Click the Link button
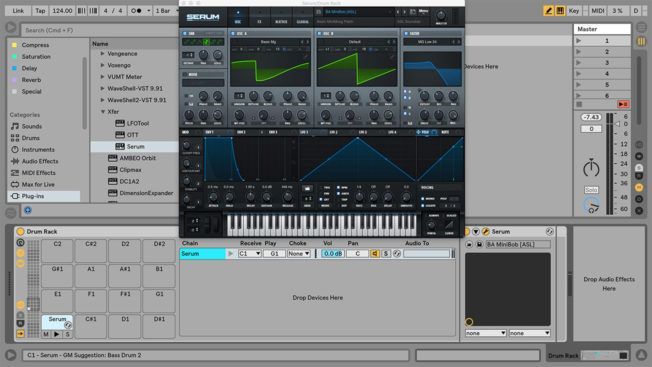This screenshot has width=652, height=367. pyautogui.click(x=18, y=11)
